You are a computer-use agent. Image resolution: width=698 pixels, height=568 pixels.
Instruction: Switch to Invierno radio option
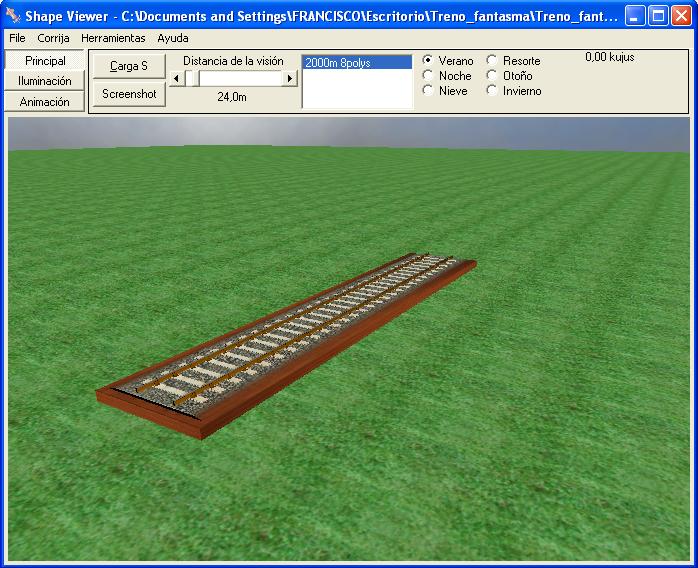(x=492, y=91)
